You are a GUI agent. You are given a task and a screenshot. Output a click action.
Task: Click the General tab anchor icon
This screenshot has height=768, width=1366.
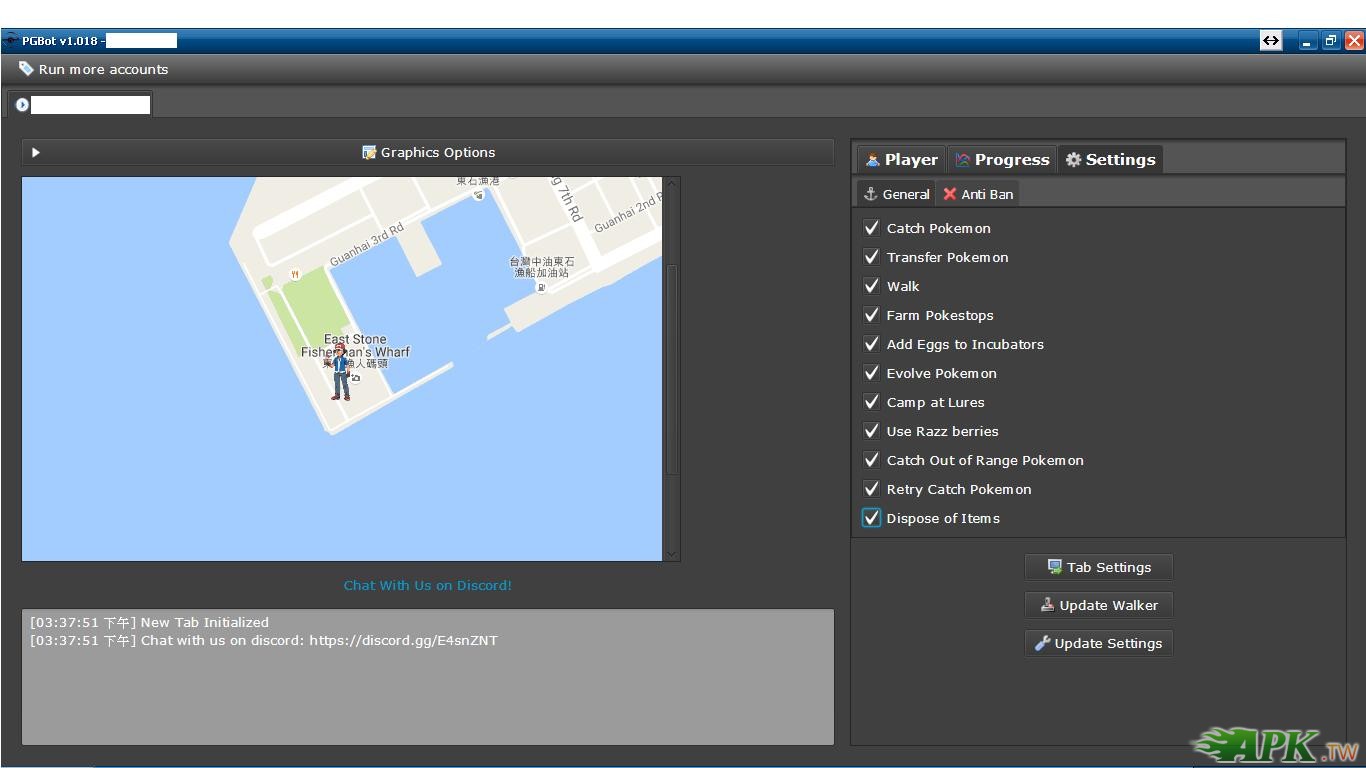coord(870,194)
